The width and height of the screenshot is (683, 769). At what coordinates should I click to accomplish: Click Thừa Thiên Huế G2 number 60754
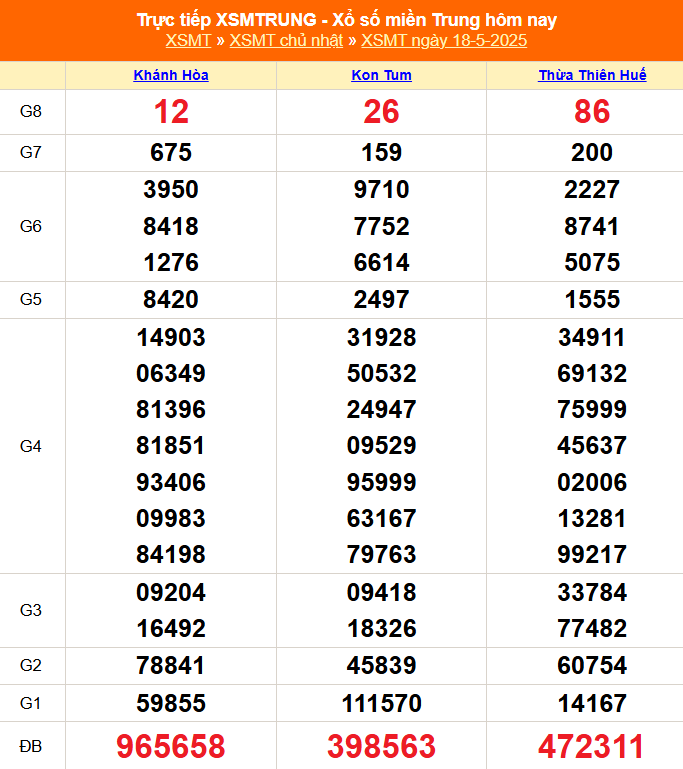point(592,666)
